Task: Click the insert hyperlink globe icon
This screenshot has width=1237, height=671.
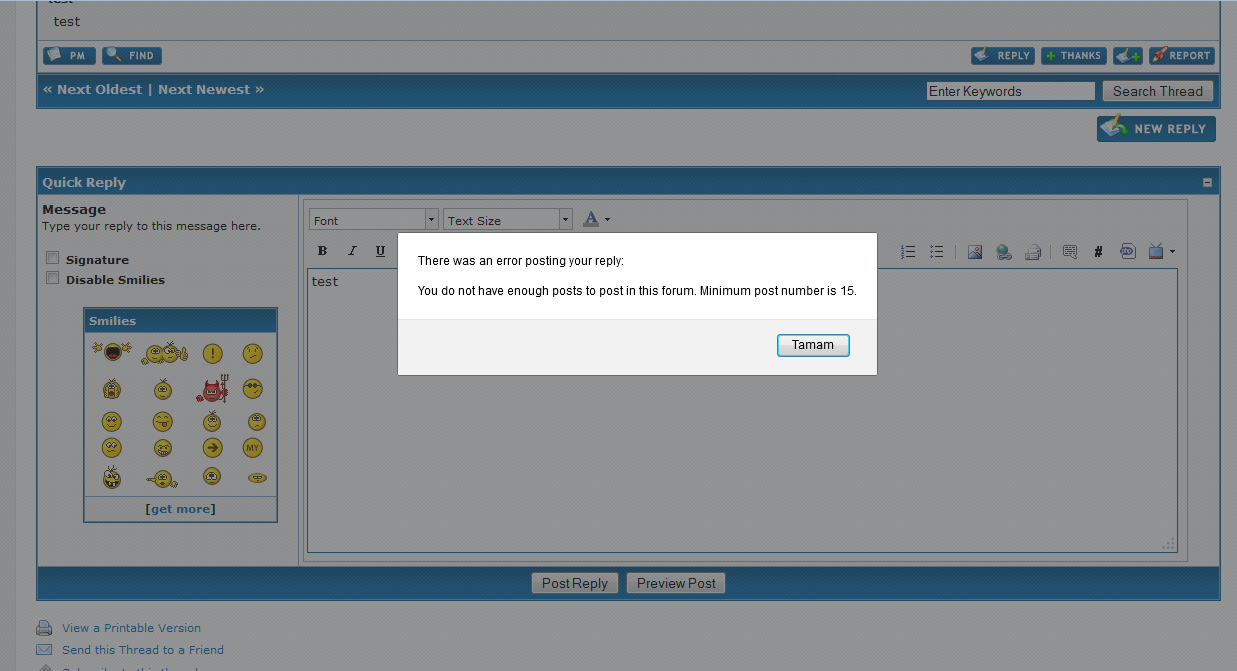Action: click(1004, 252)
